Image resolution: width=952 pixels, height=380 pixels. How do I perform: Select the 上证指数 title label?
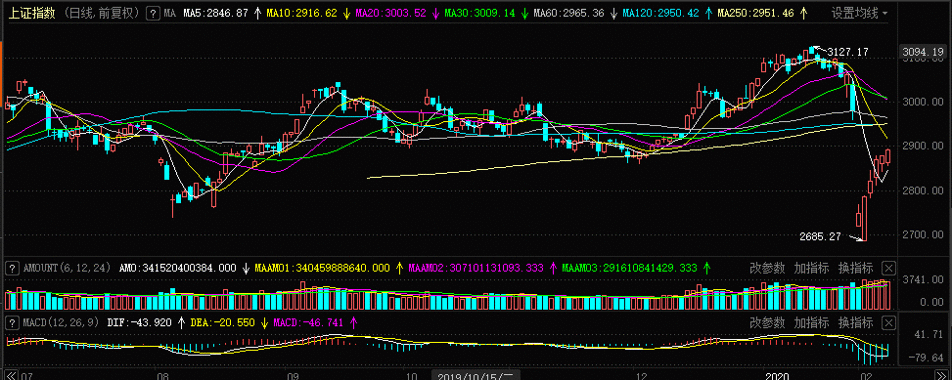point(32,13)
